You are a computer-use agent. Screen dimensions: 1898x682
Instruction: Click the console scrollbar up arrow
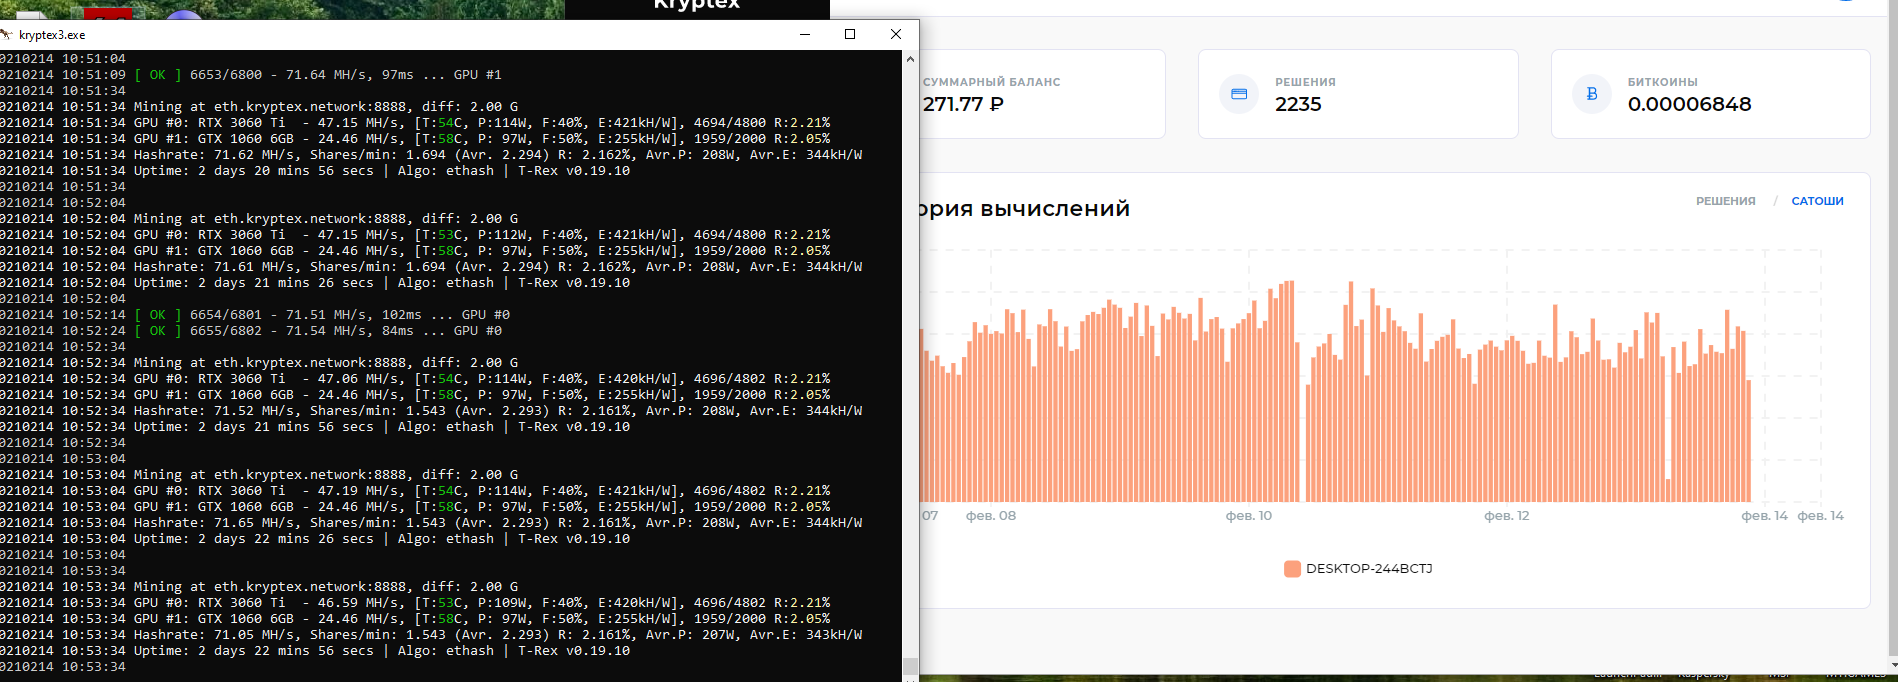click(910, 59)
